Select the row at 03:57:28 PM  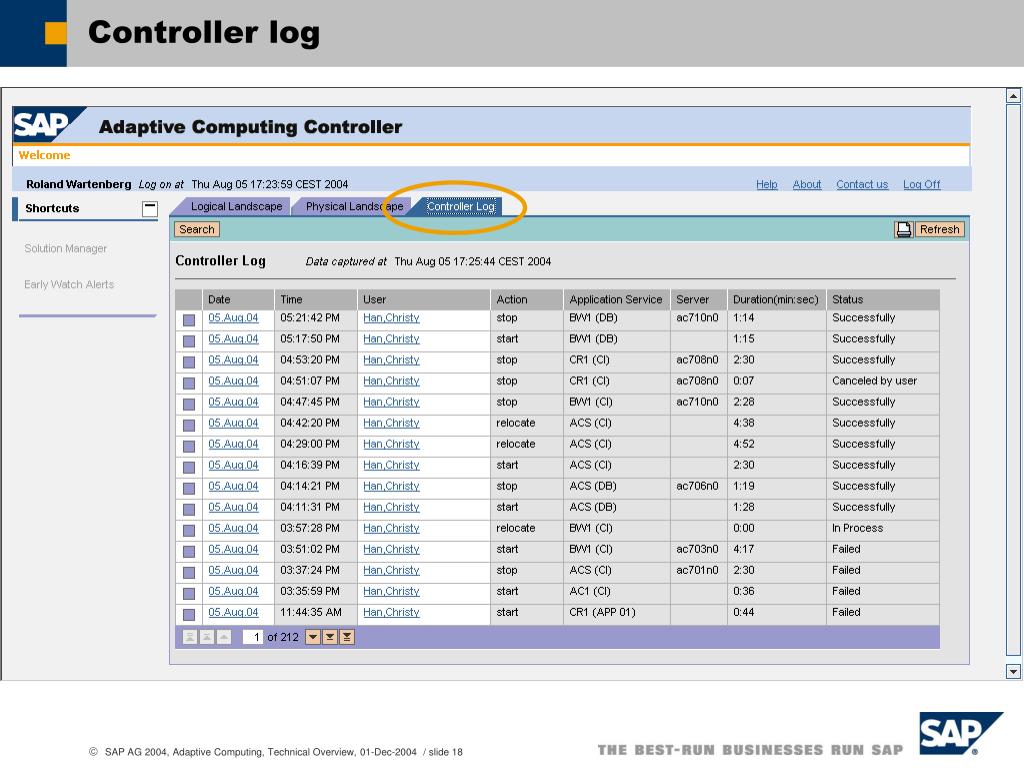click(x=189, y=530)
